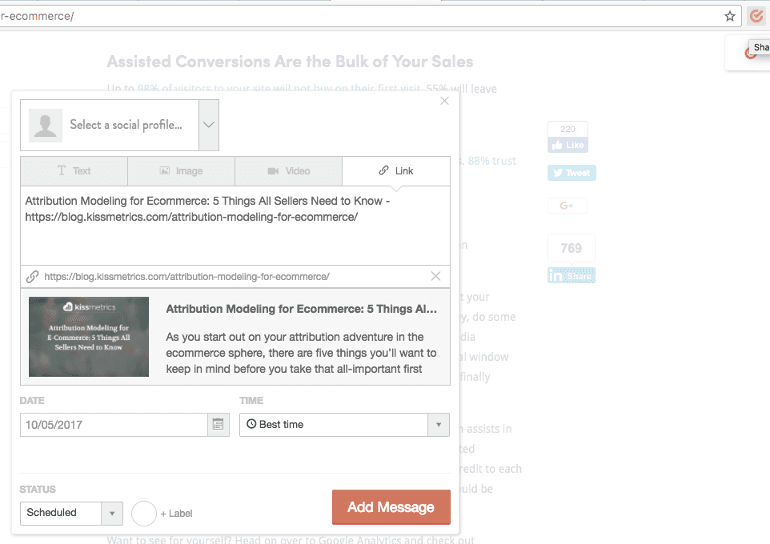
Task: Open the Scheduled status dropdown
Action: point(71,513)
